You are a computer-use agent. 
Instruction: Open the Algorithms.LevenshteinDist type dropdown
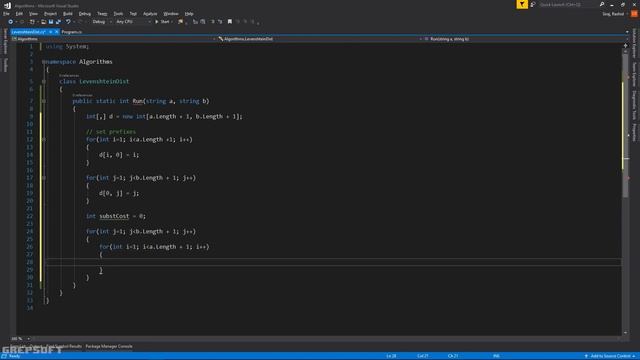[x=319, y=39]
